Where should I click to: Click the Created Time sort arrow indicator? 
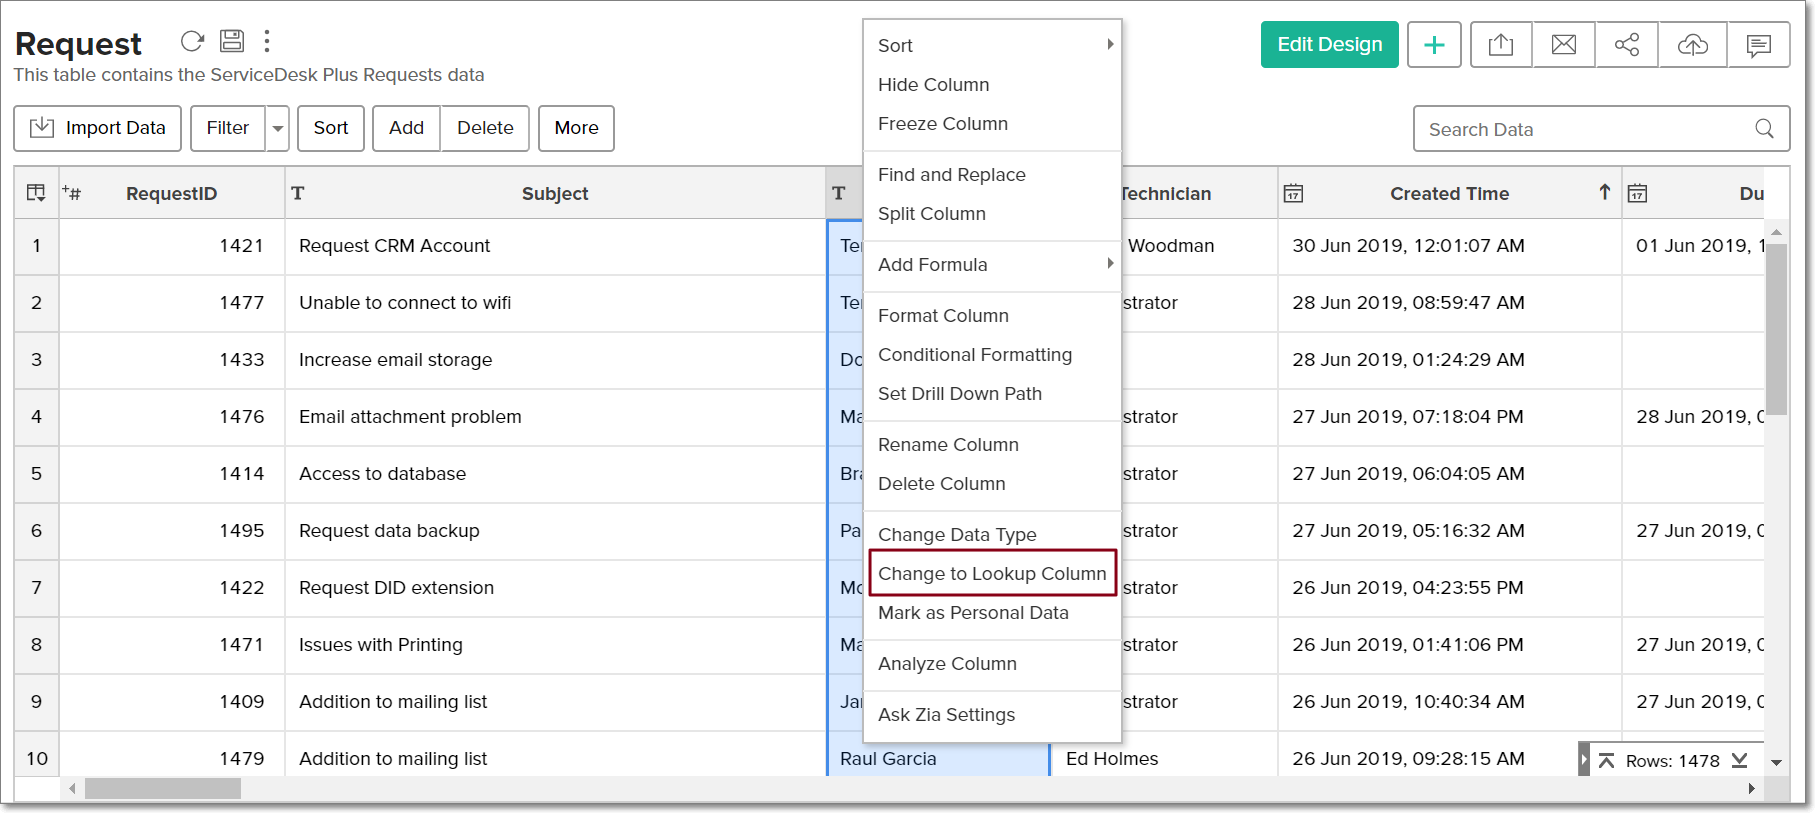[x=1604, y=193]
